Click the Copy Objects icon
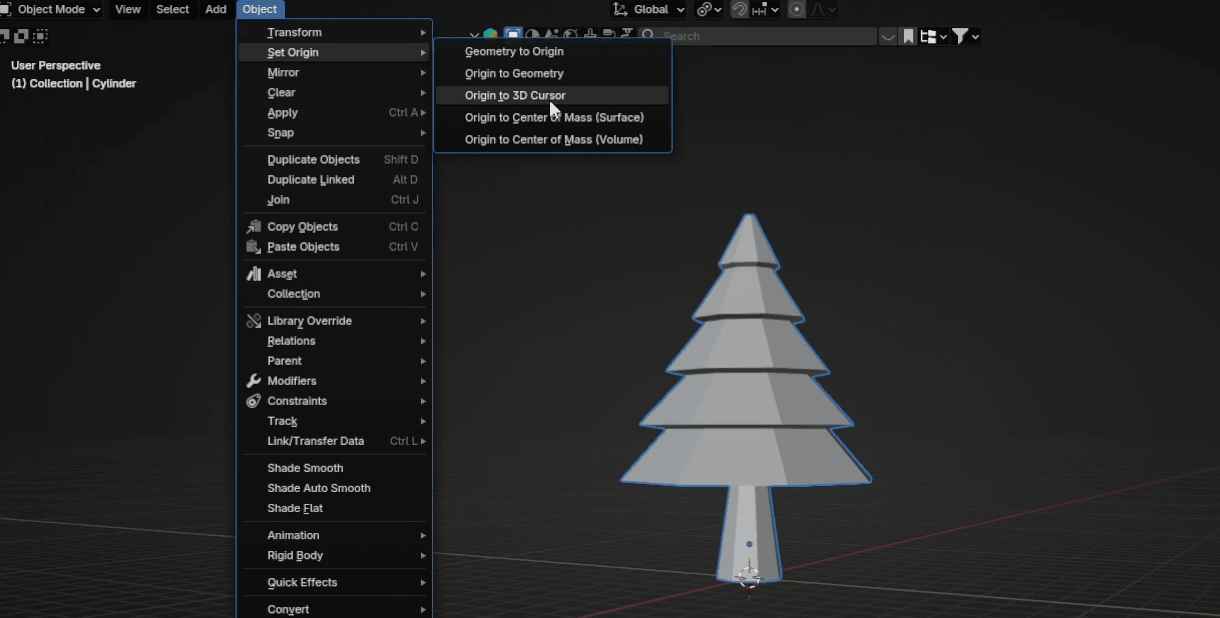Image resolution: width=1220 pixels, height=618 pixels. 254,227
